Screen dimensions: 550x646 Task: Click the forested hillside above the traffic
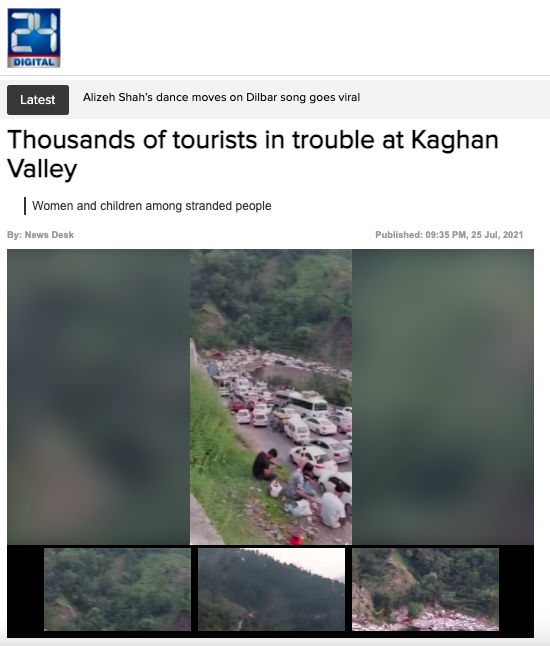click(271, 299)
